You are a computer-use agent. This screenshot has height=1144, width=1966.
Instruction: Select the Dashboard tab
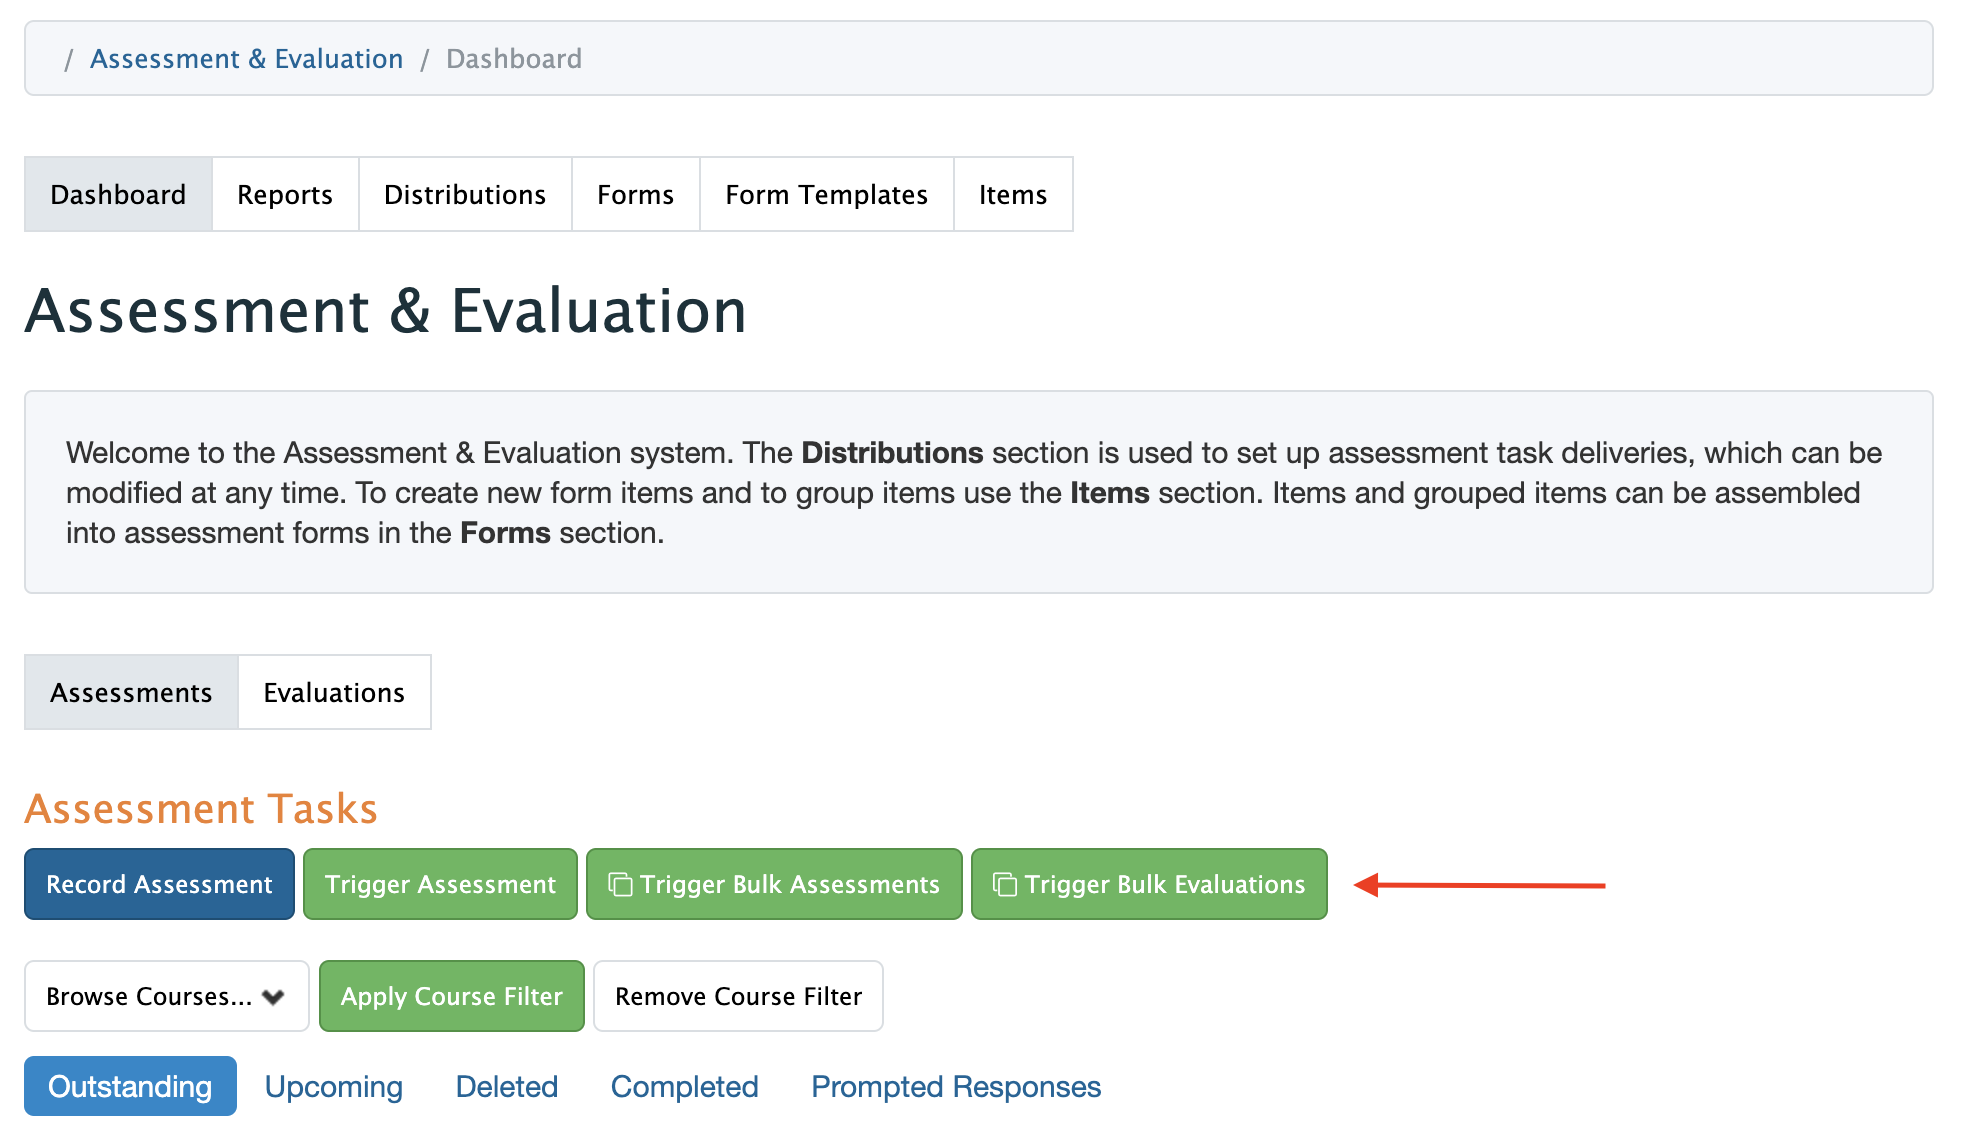(118, 194)
